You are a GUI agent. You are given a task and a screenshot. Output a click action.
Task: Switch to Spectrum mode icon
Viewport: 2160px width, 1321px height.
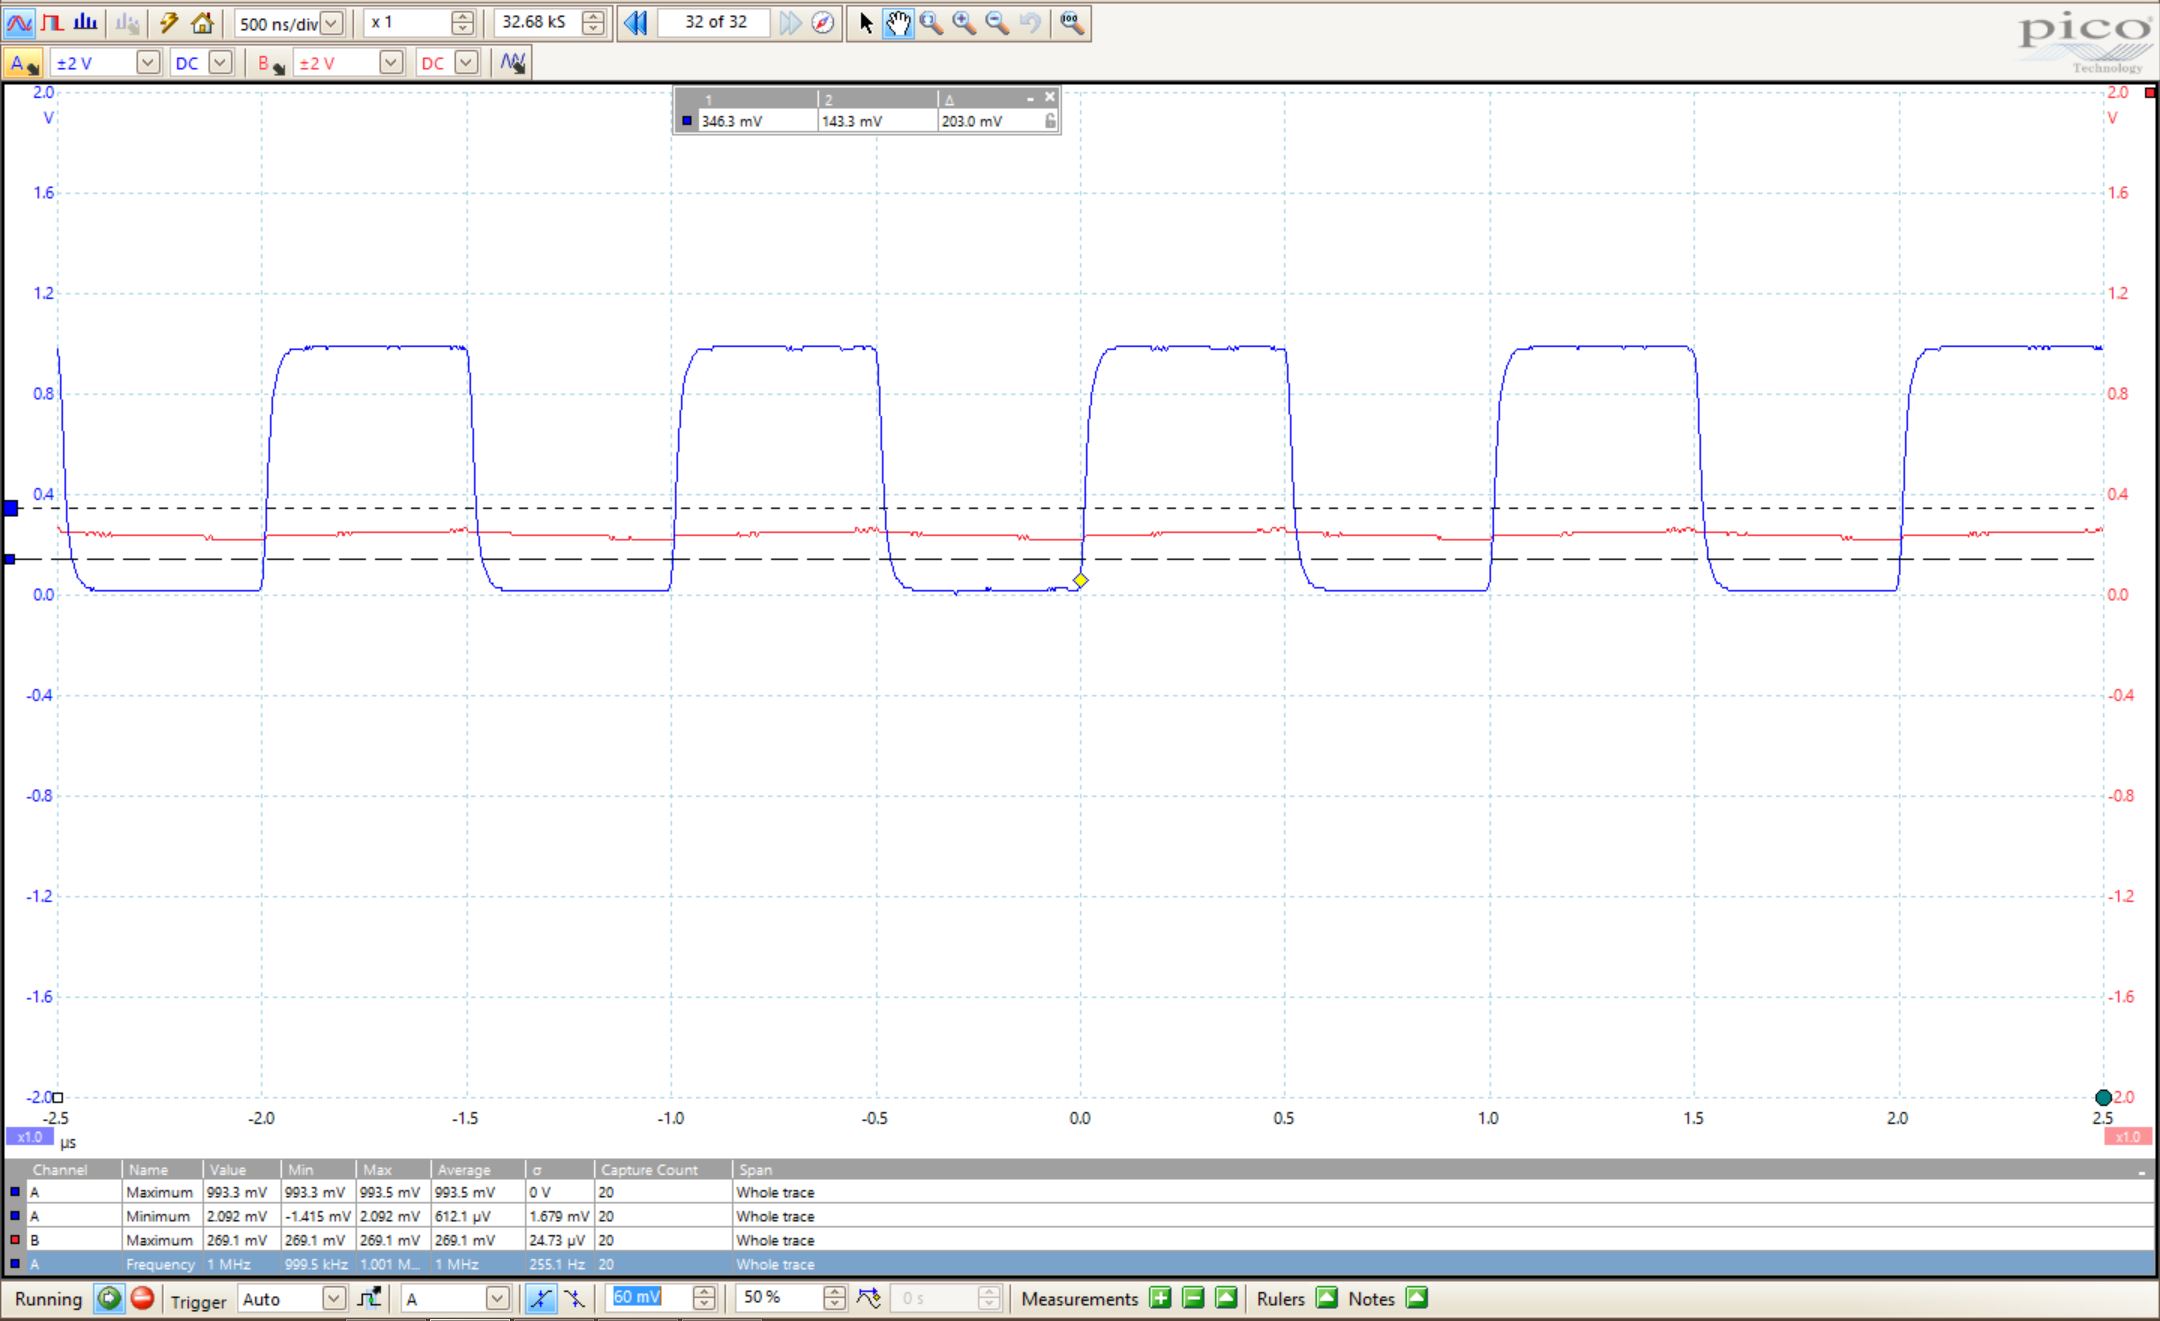point(86,22)
